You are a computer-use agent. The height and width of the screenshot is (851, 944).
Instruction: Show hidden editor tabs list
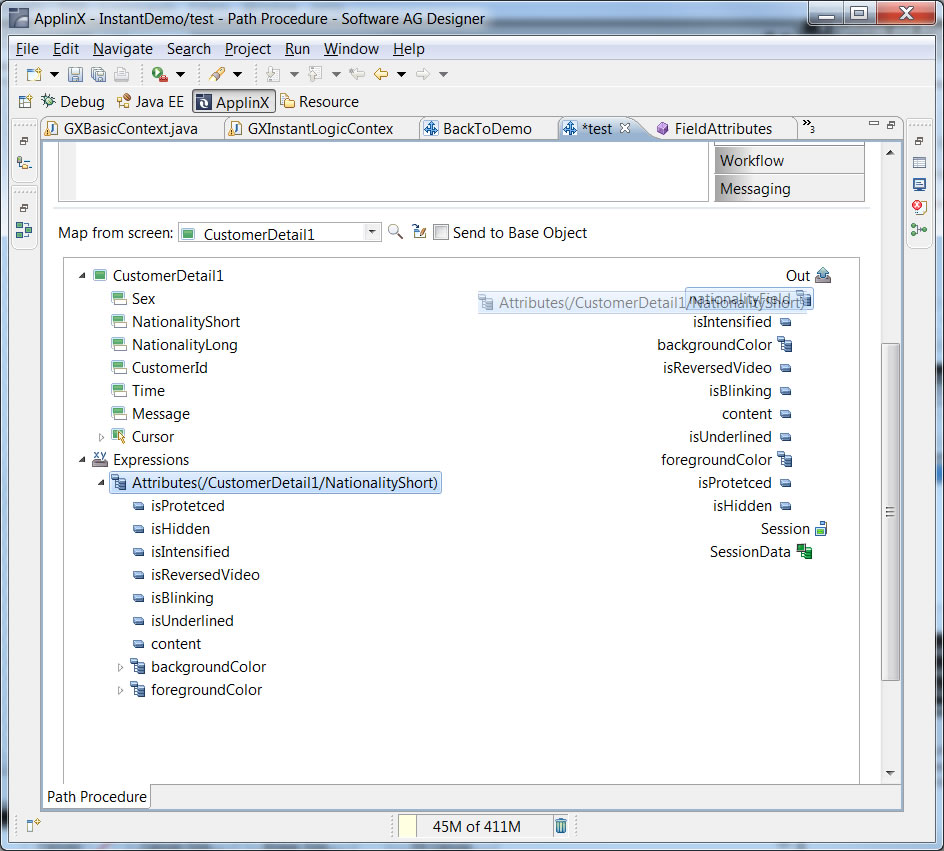pos(809,125)
